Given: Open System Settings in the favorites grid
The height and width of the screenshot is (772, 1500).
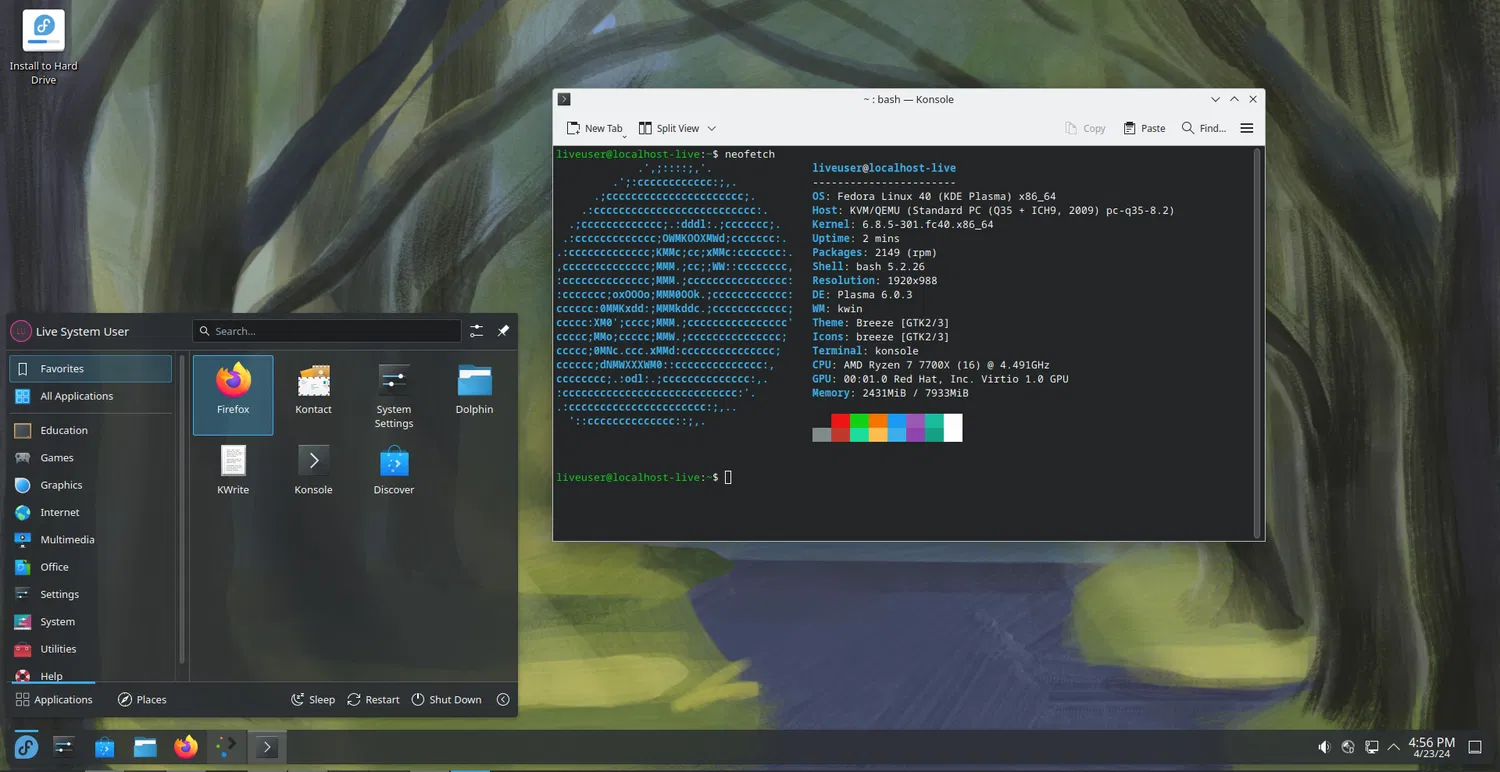Looking at the screenshot, I should tap(394, 395).
